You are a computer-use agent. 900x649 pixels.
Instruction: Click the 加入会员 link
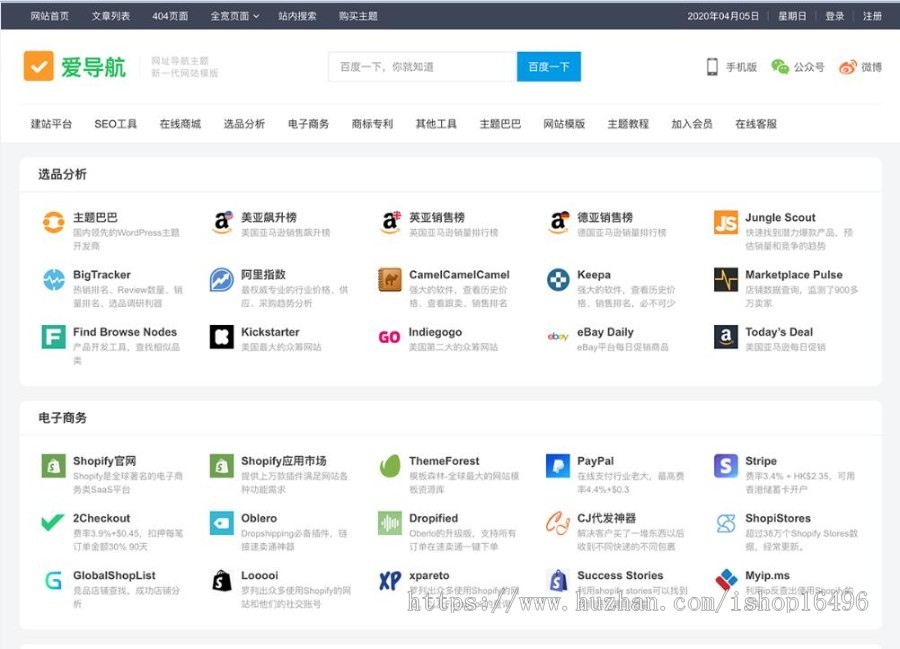(692, 123)
